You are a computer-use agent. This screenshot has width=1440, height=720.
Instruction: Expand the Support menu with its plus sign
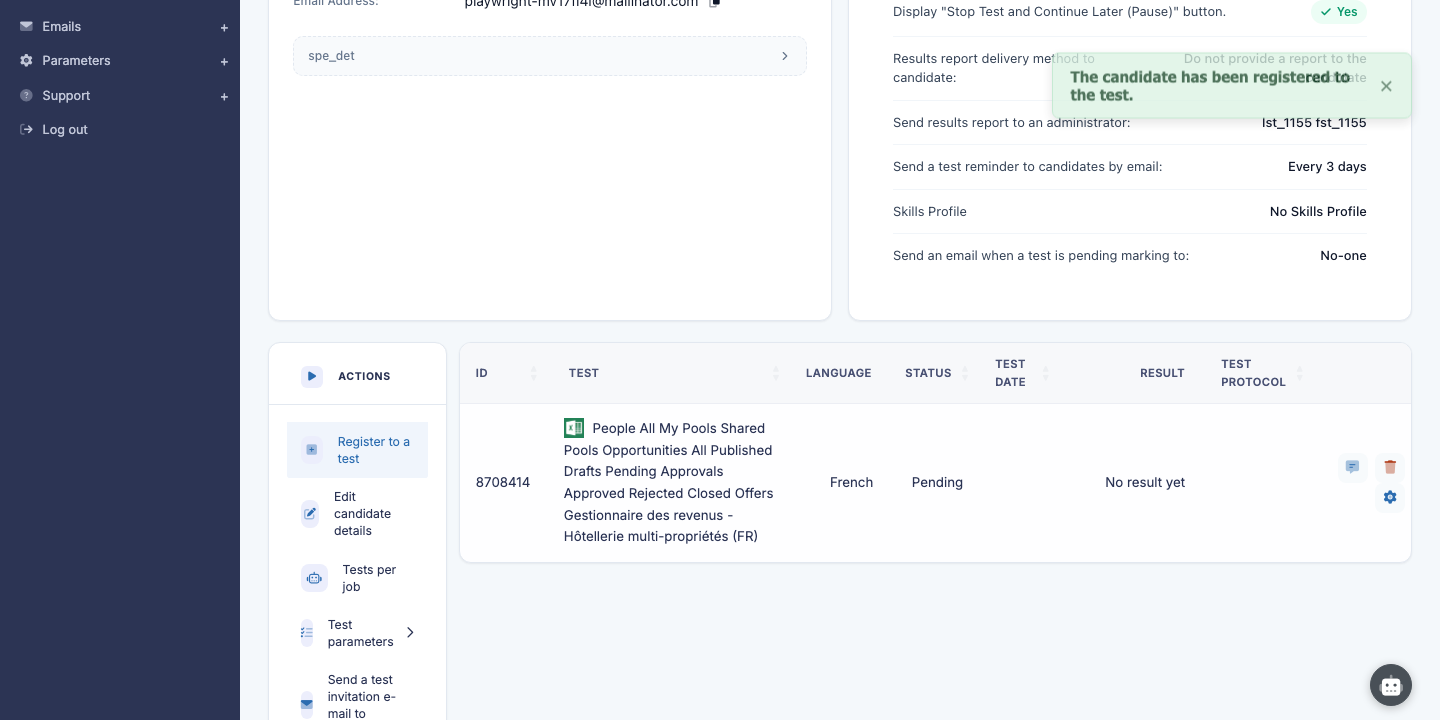[x=224, y=97]
